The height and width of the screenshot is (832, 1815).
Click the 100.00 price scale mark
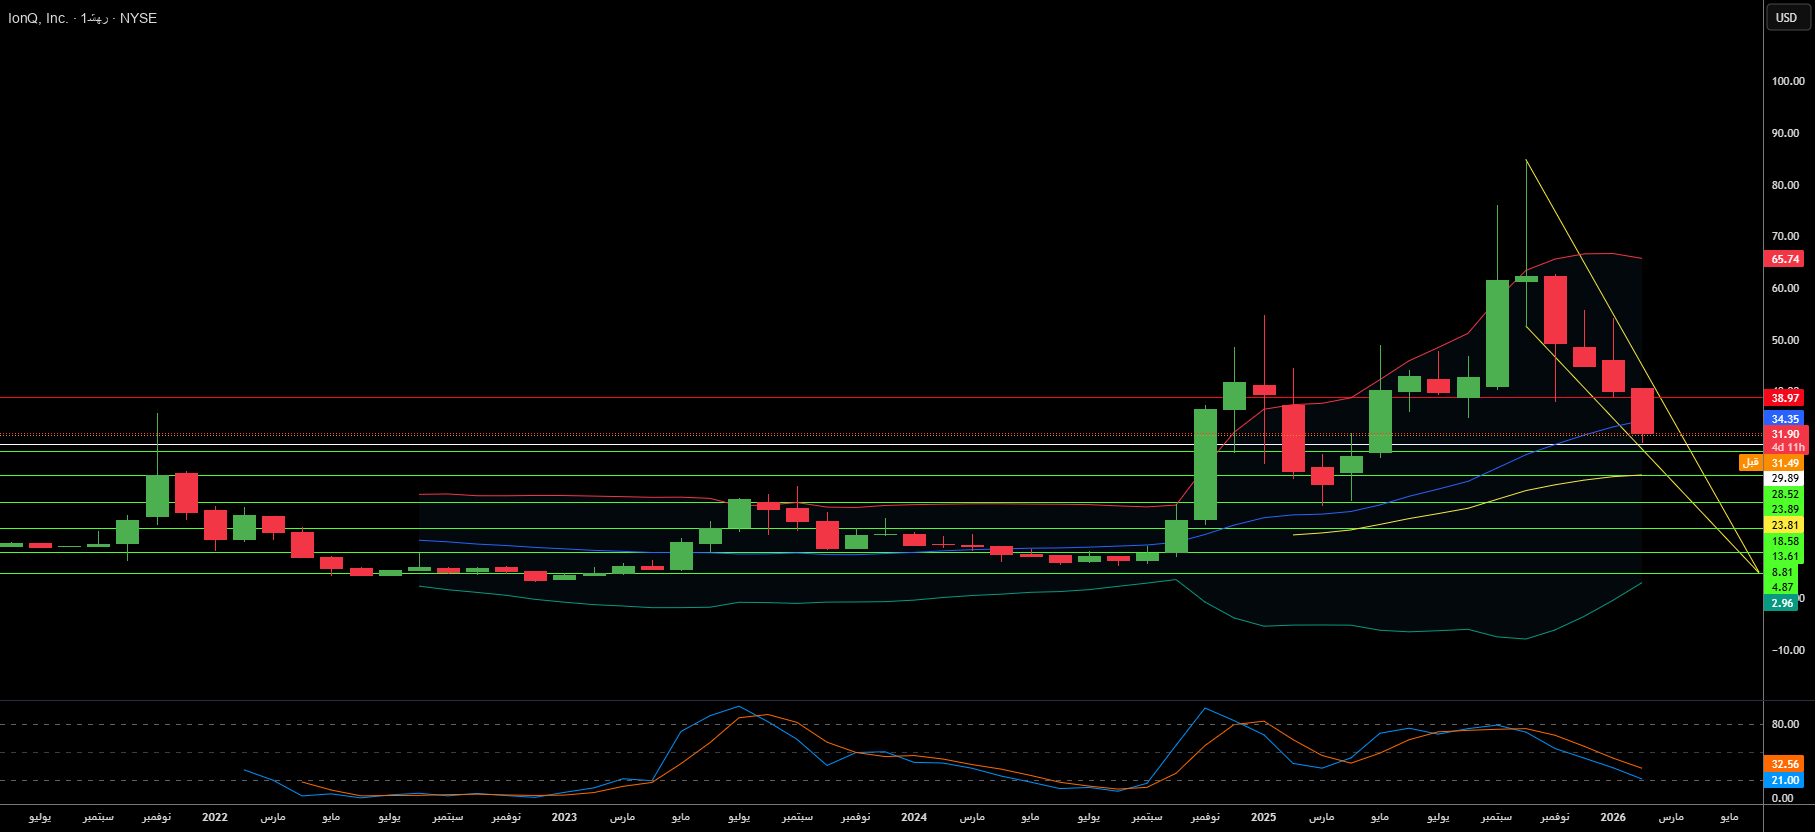(x=1787, y=81)
